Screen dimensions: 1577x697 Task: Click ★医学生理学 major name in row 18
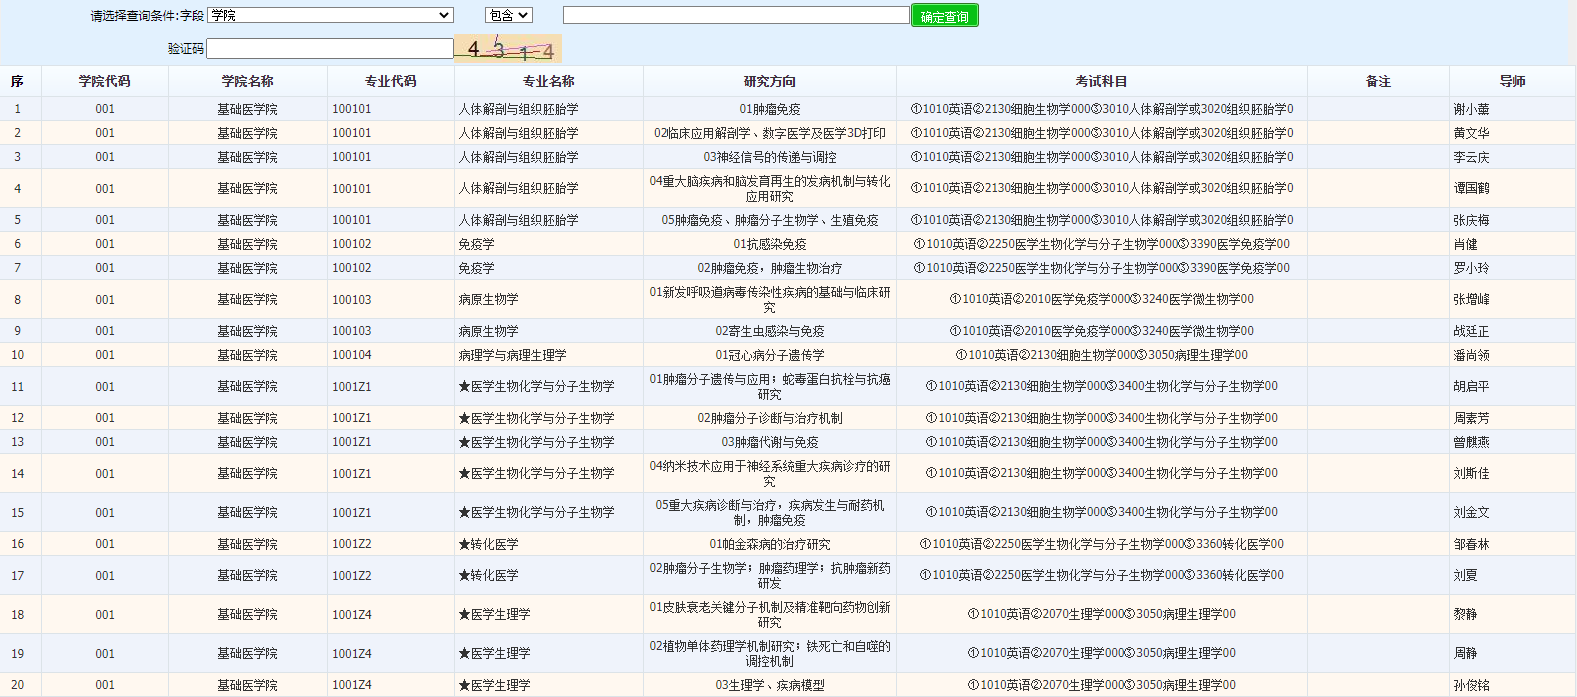[x=494, y=614]
